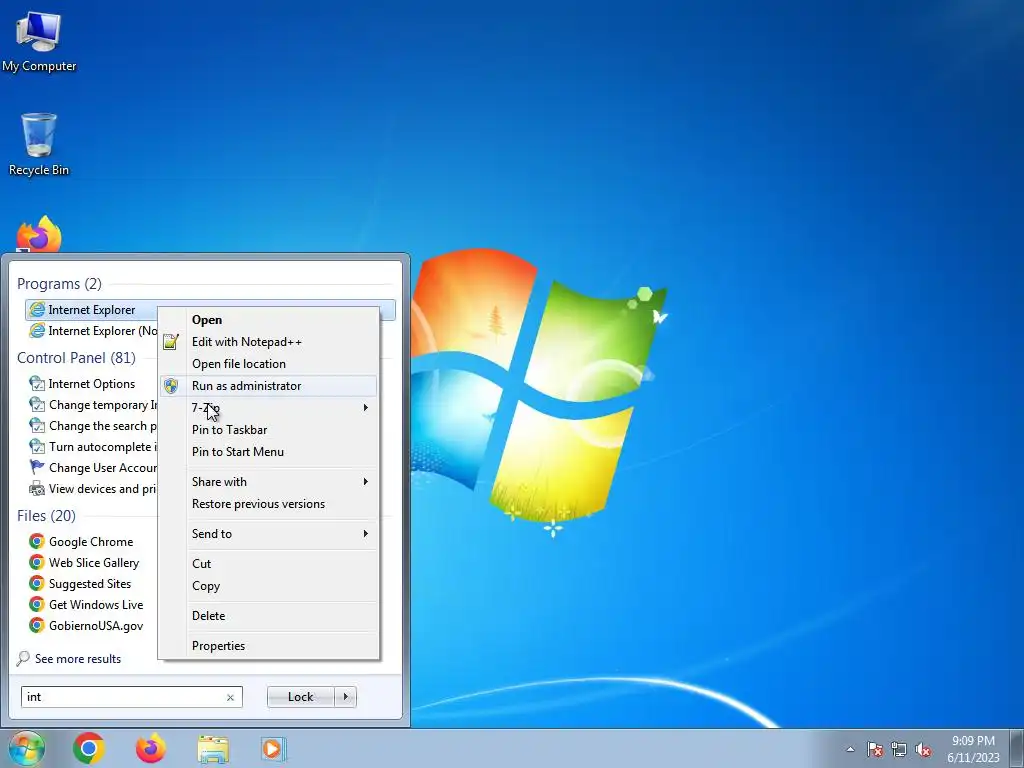Image resolution: width=1024 pixels, height=768 pixels.
Task: Choose Pin to Start Menu
Action: [268, 451]
